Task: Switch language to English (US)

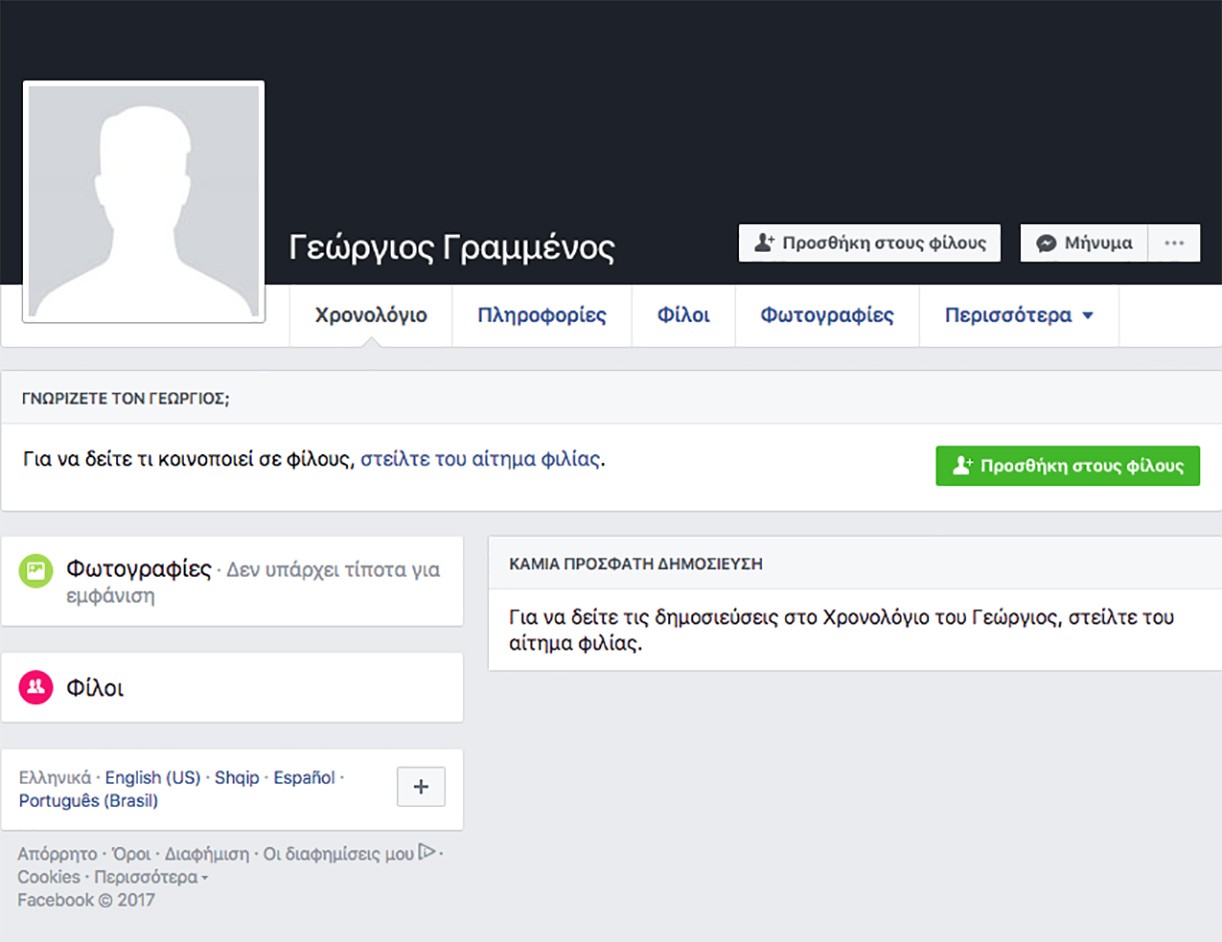Action: click(153, 778)
